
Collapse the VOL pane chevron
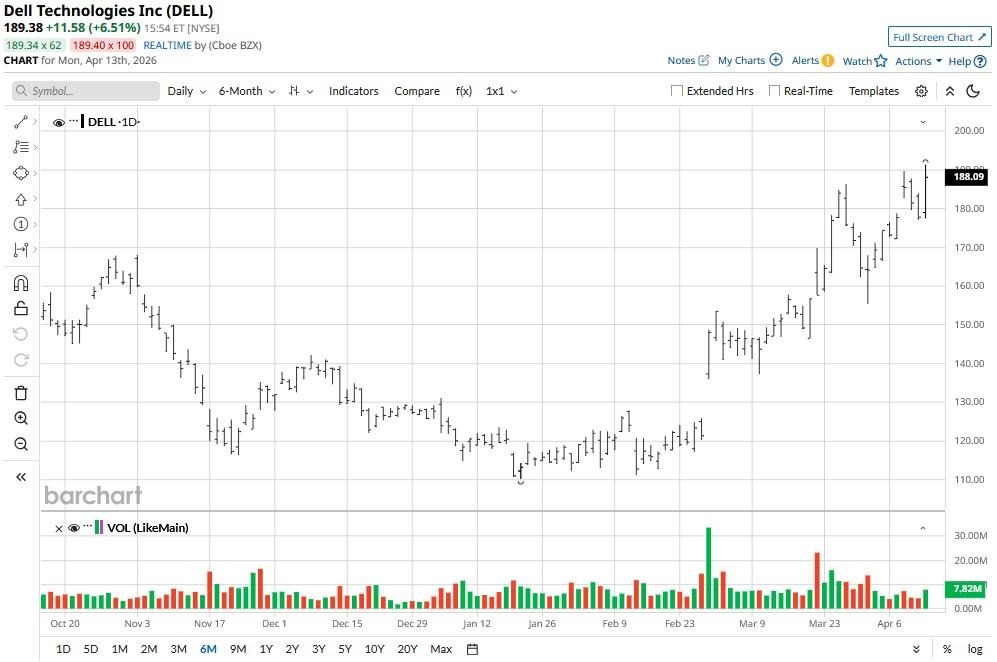pyautogui.click(x=923, y=528)
